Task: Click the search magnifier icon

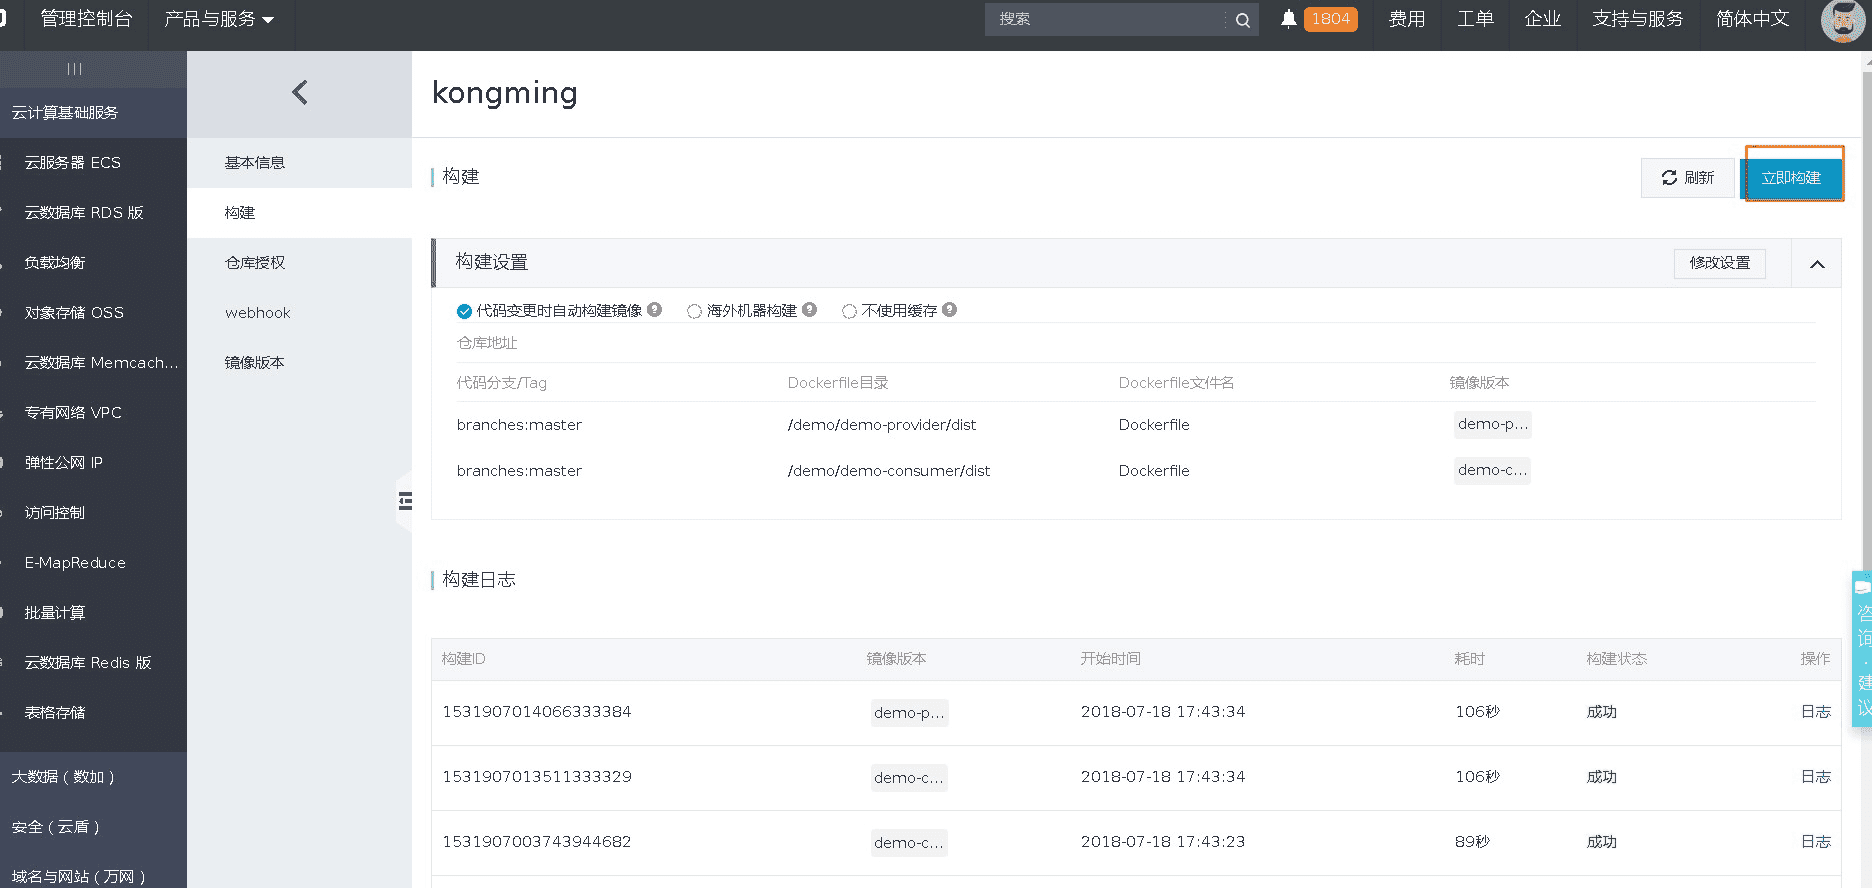Action: (x=1242, y=20)
